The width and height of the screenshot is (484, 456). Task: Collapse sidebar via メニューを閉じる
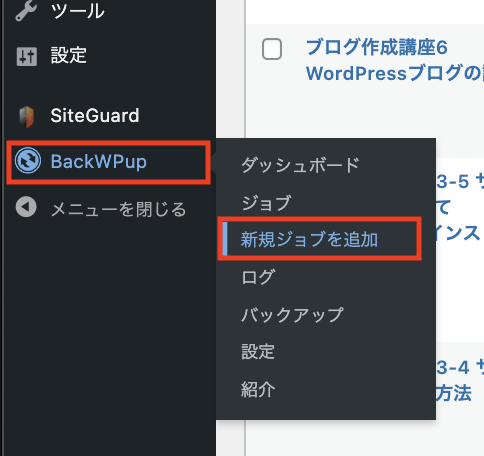(118, 209)
